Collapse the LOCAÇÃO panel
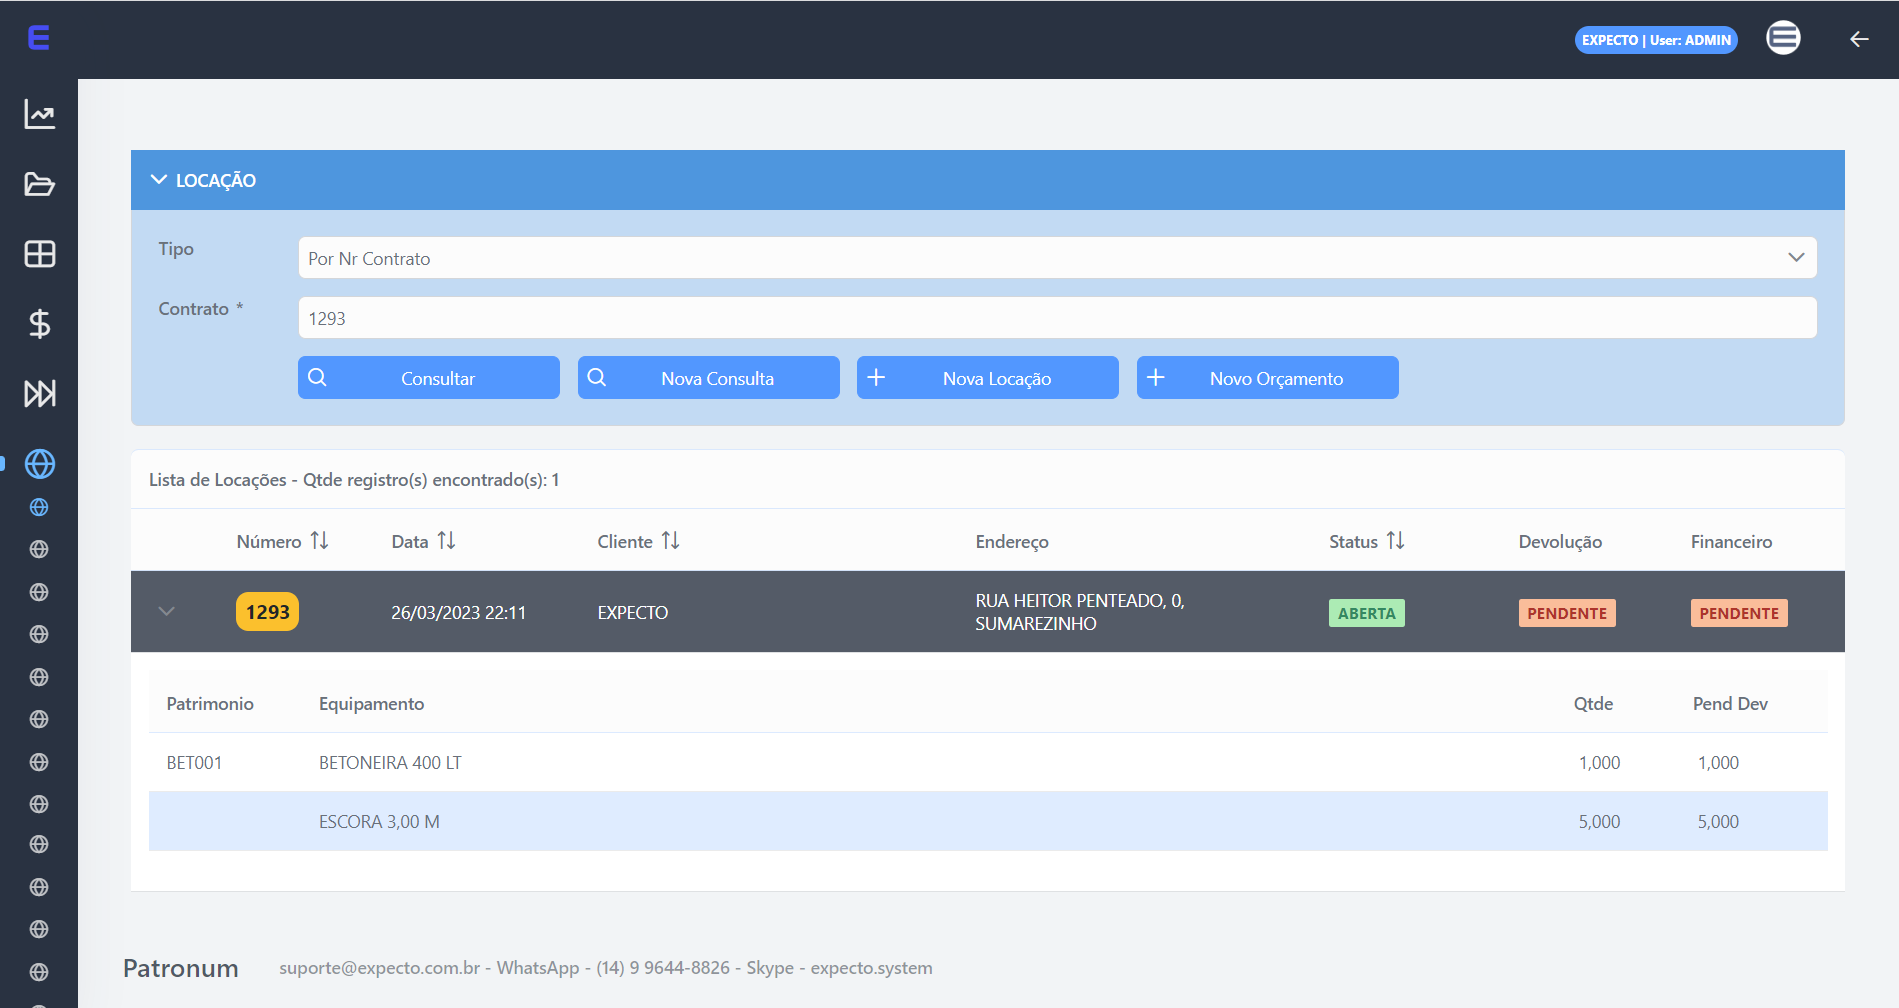Image resolution: width=1899 pixels, height=1008 pixels. pos(159,180)
